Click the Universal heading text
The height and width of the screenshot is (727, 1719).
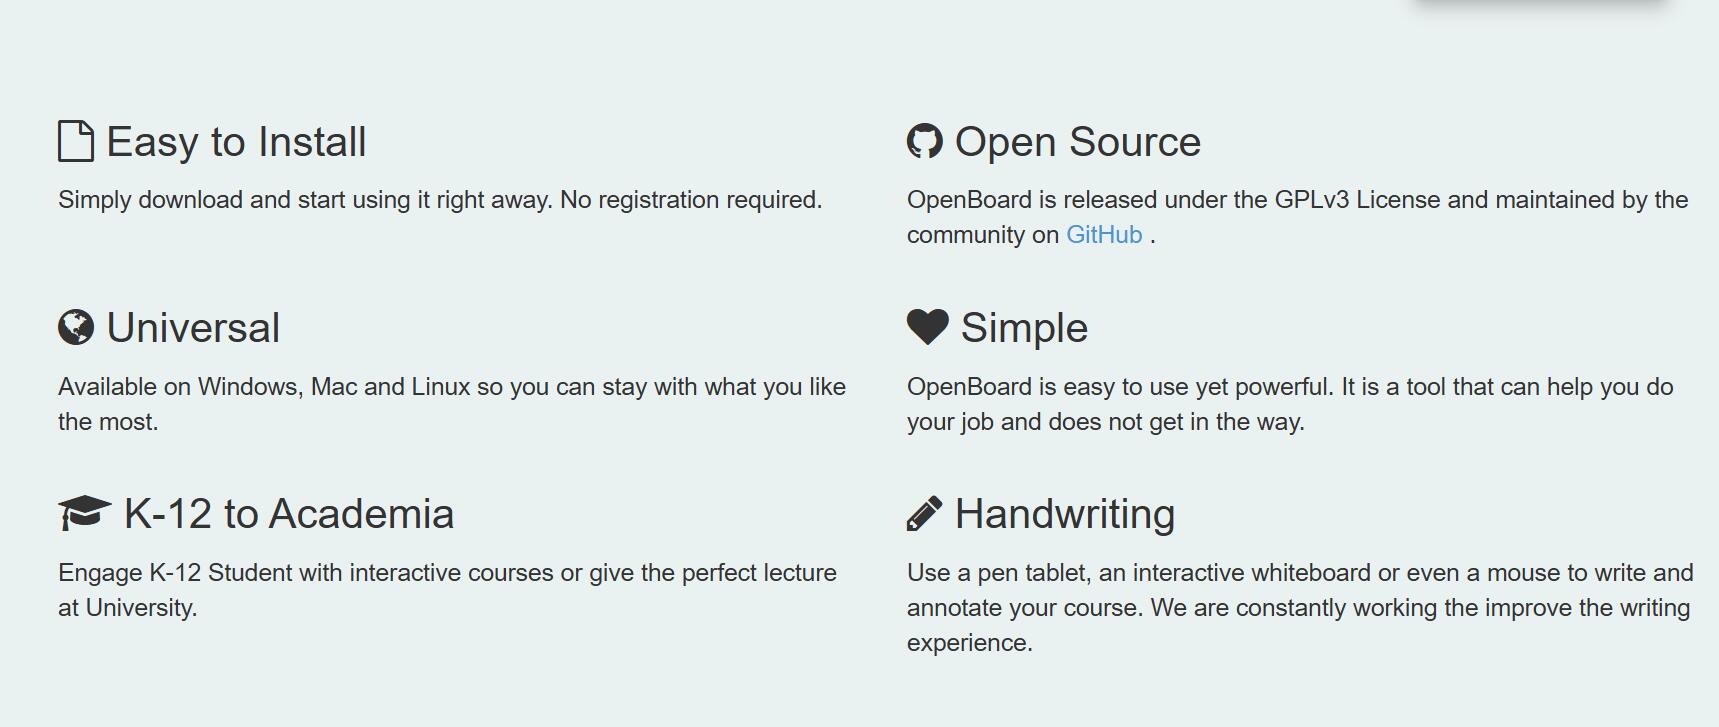[x=193, y=328]
